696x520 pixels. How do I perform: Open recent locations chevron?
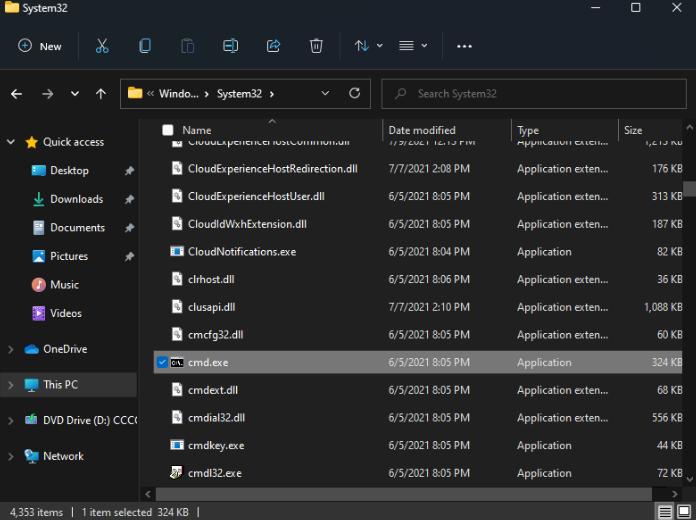[x=75, y=94]
